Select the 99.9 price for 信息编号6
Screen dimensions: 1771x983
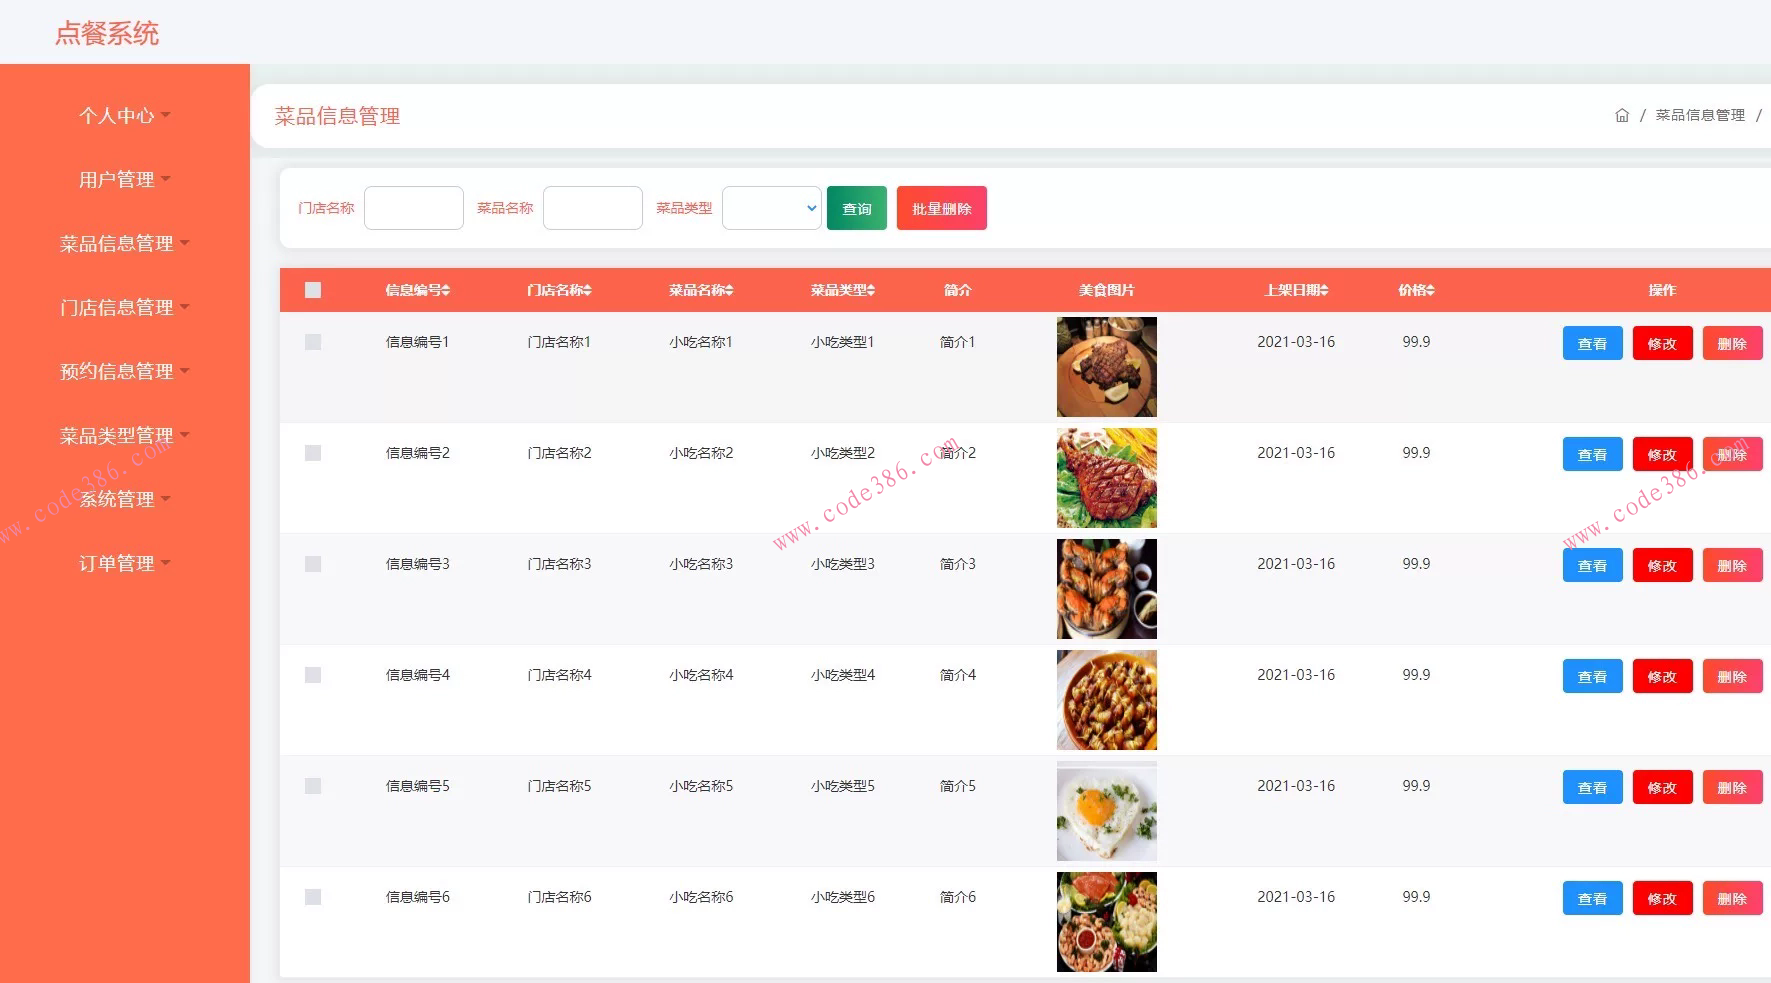pyautogui.click(x=1416, y=897)
